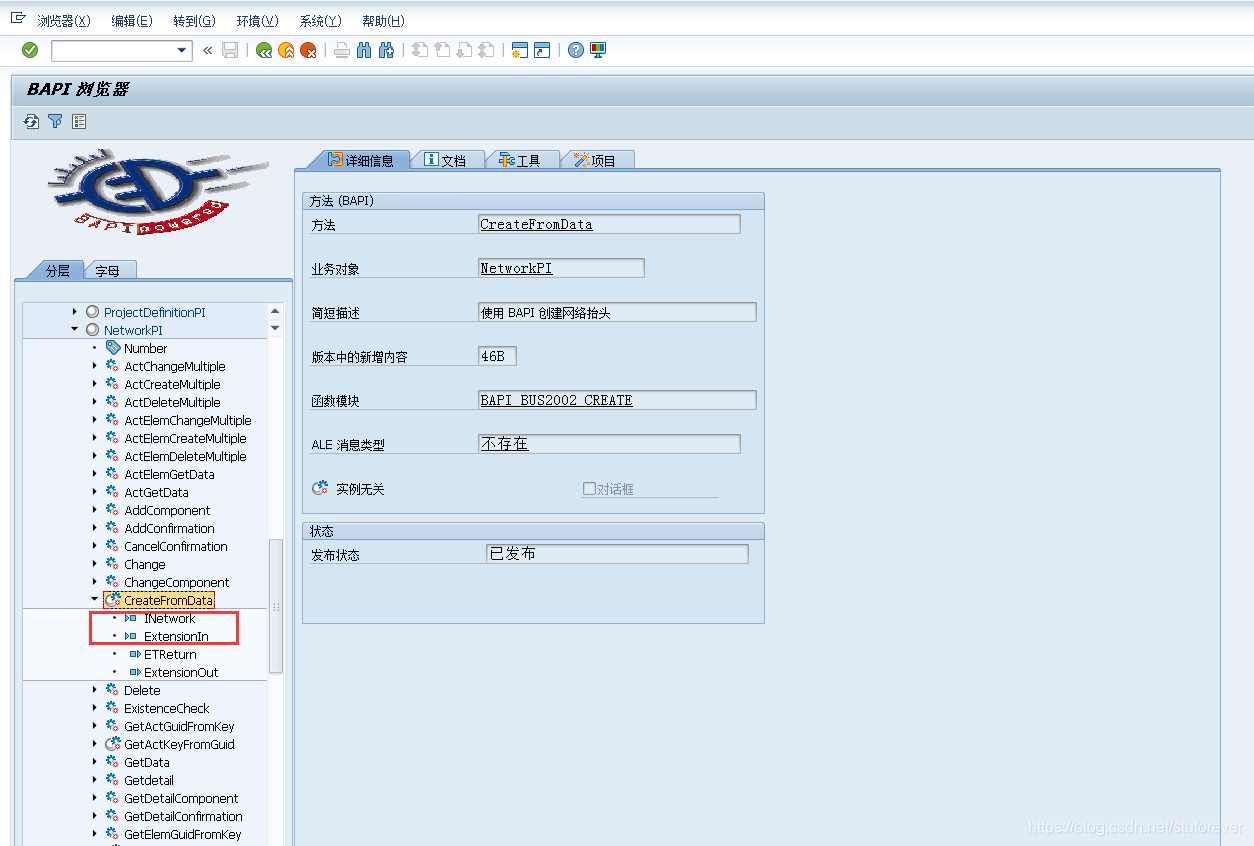Click the parameter icon beside ETReturn

tap(135, 654)
